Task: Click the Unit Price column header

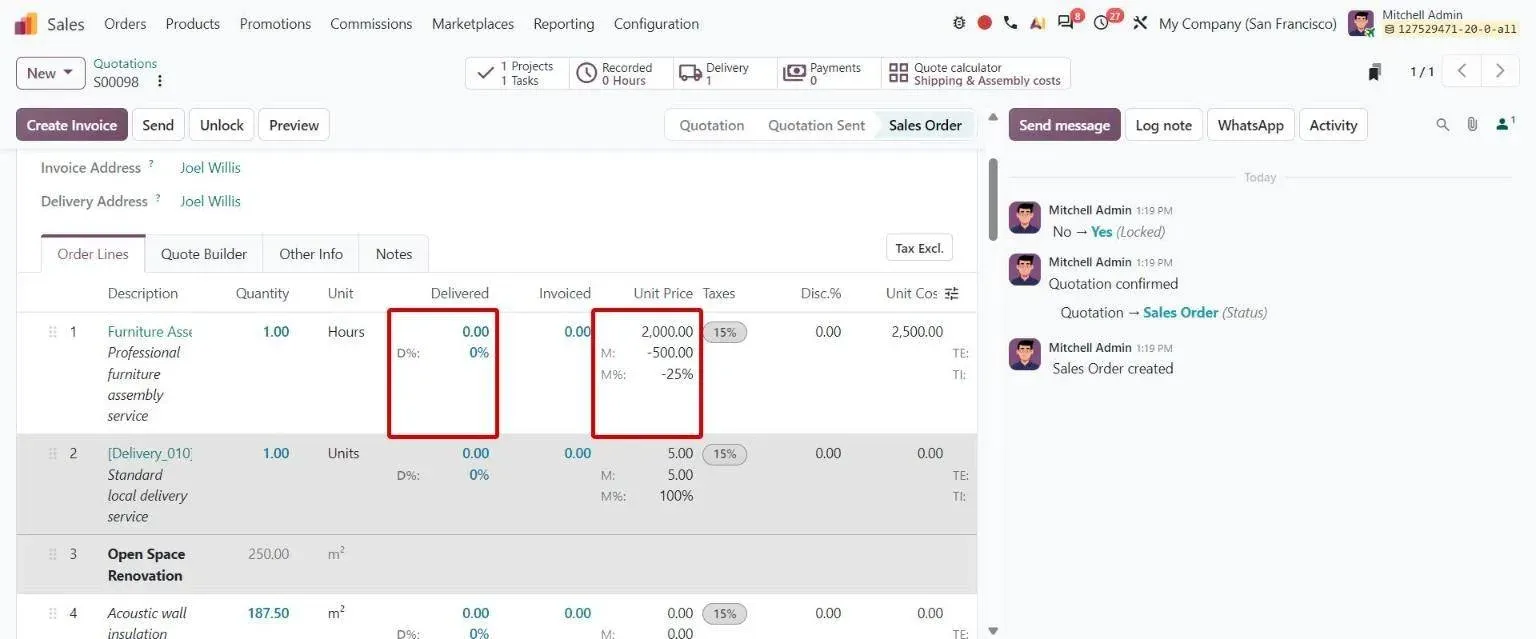Action: [x=663, y=293]
